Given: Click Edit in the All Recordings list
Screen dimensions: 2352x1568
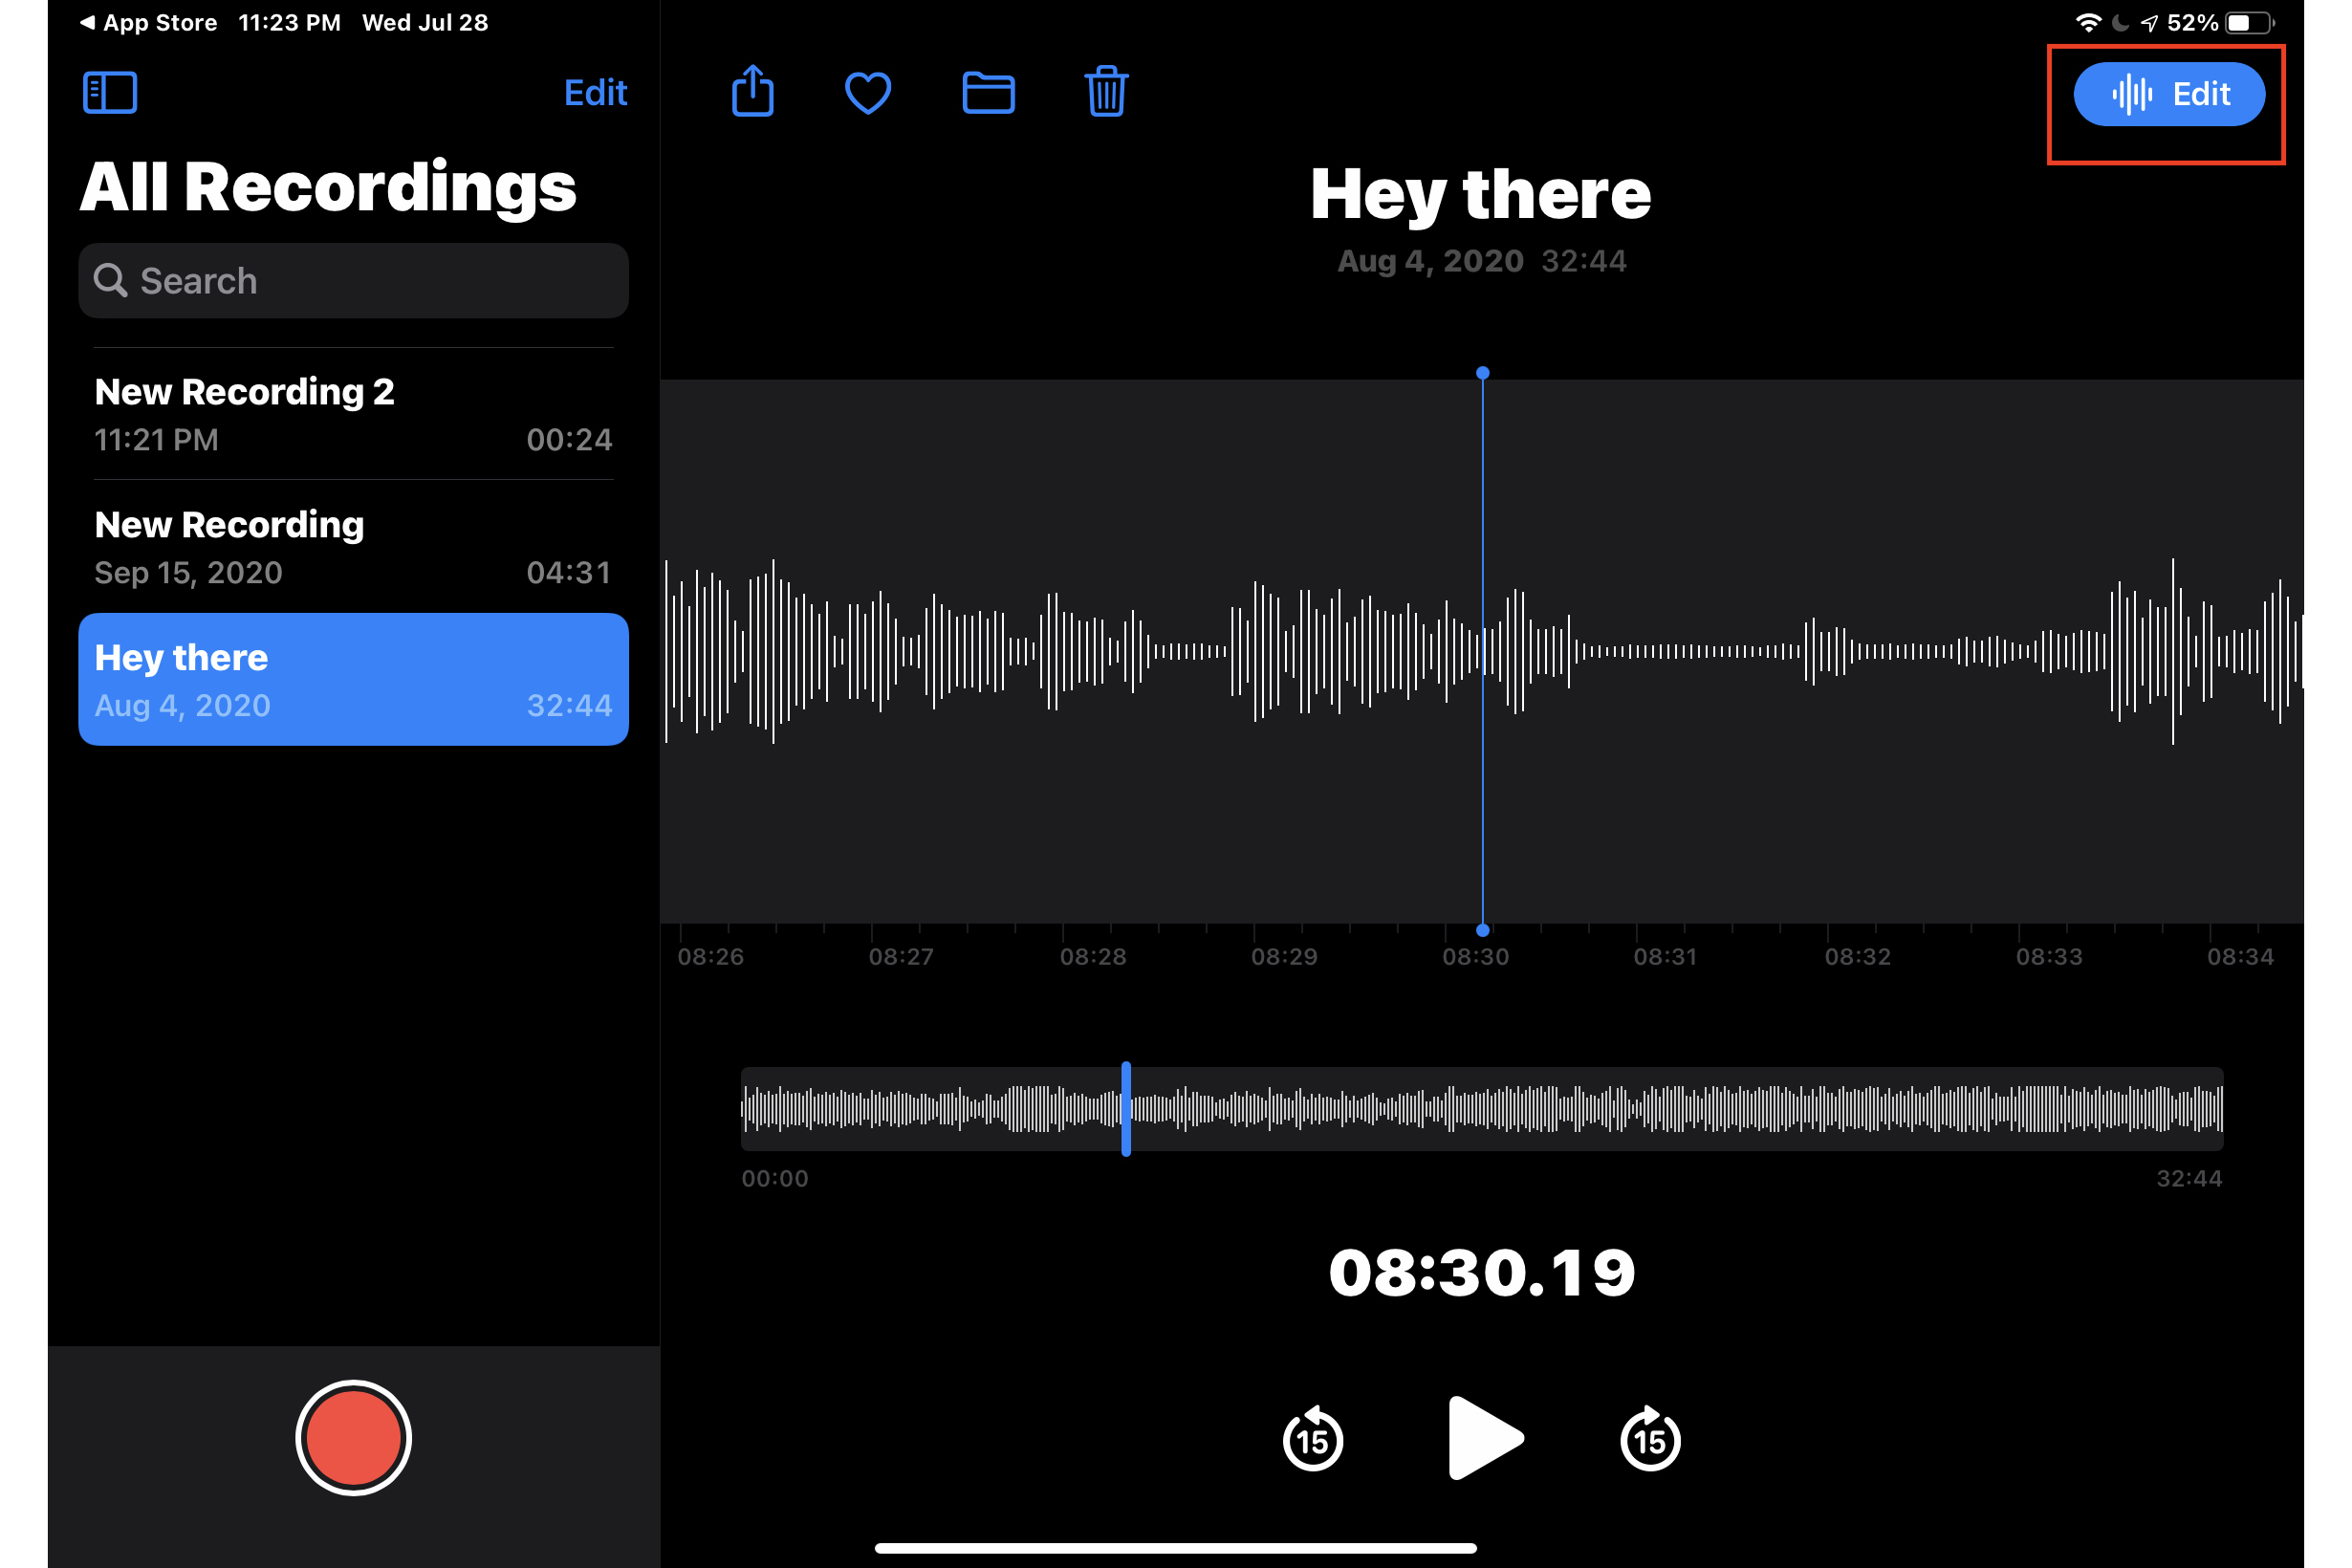Looking at the screenshot, I should pos(593,91).
